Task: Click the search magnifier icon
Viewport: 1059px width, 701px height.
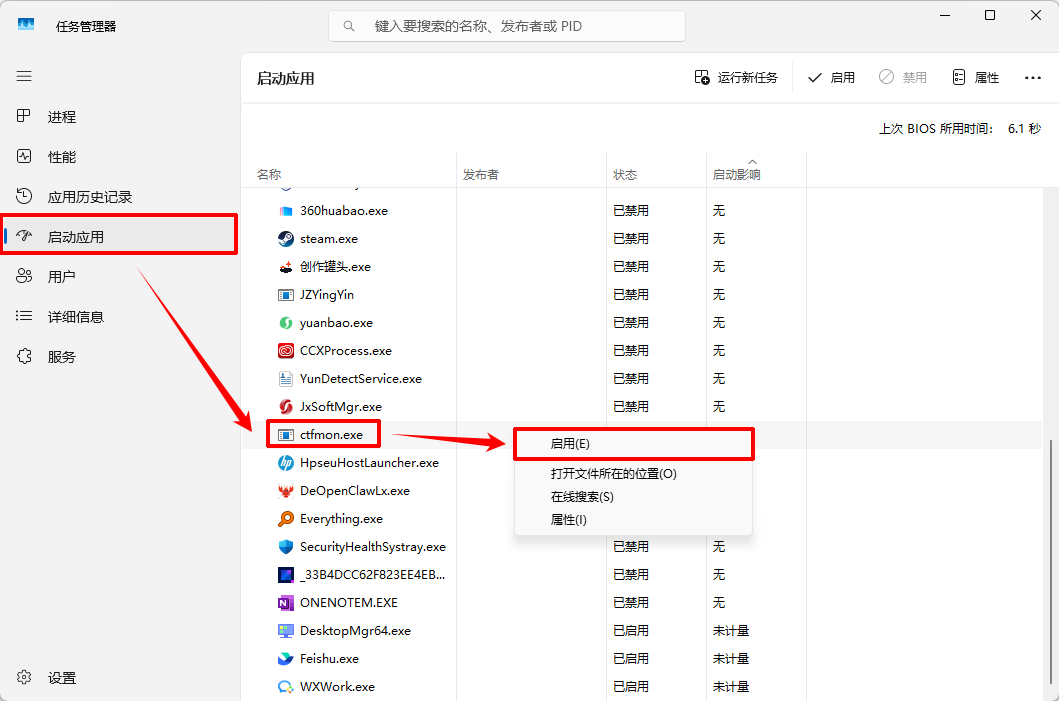Action: pos(348,26)
